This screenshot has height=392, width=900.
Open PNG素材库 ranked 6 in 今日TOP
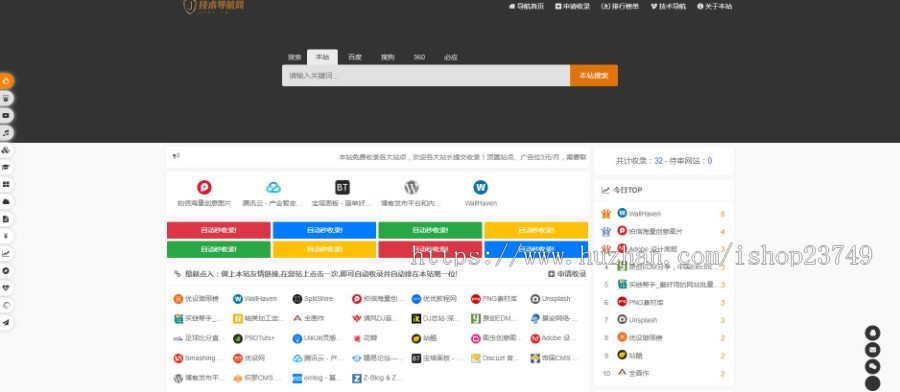point(640,302)
